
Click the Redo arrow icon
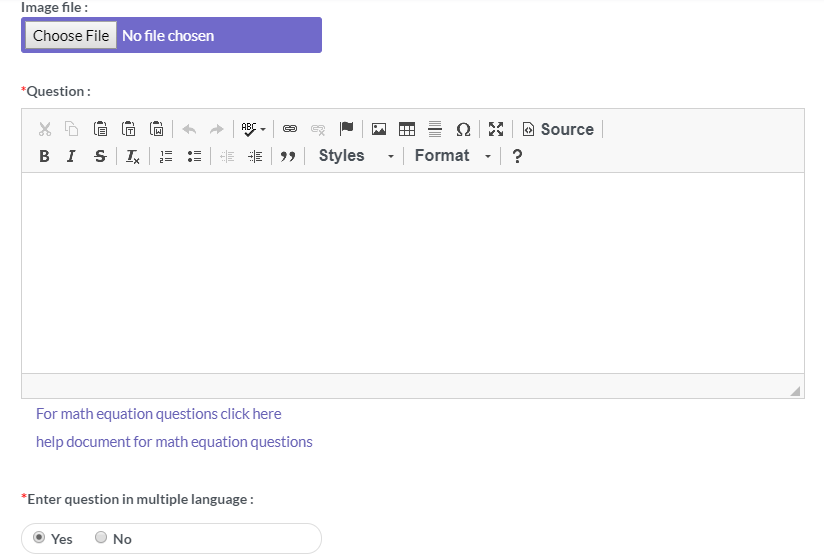click(x=217, y=129)
